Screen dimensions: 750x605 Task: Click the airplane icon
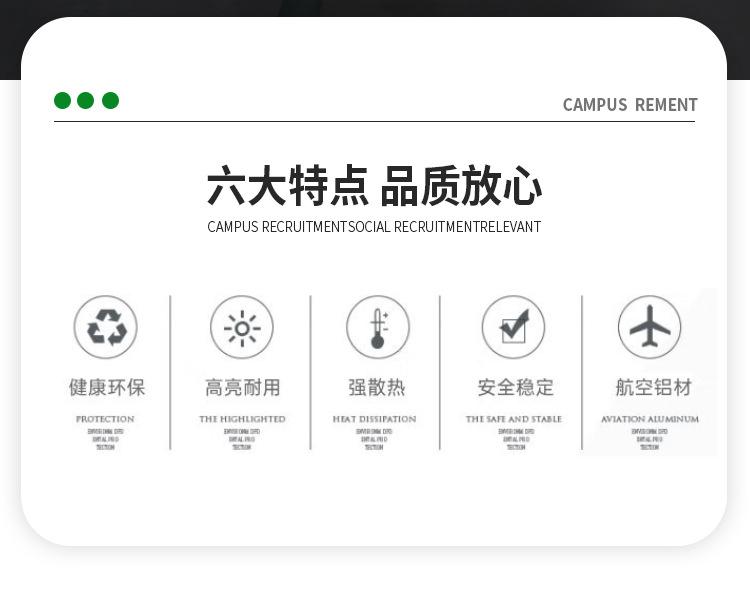[649, 327]
